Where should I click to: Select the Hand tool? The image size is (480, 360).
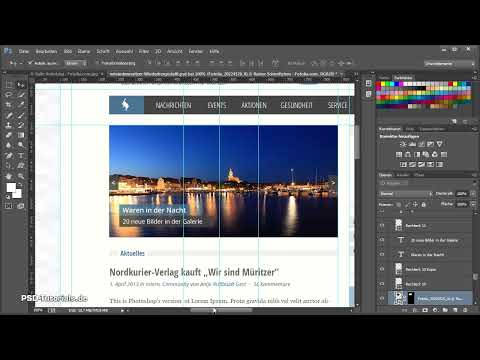click(9, 176)
